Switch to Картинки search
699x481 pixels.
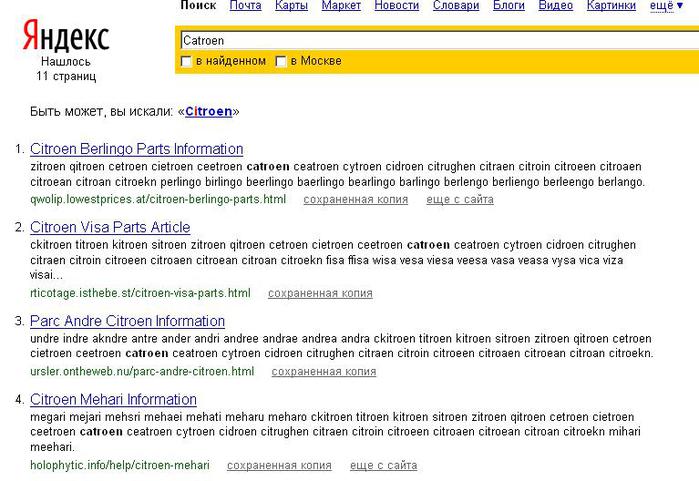pos(611,5)
